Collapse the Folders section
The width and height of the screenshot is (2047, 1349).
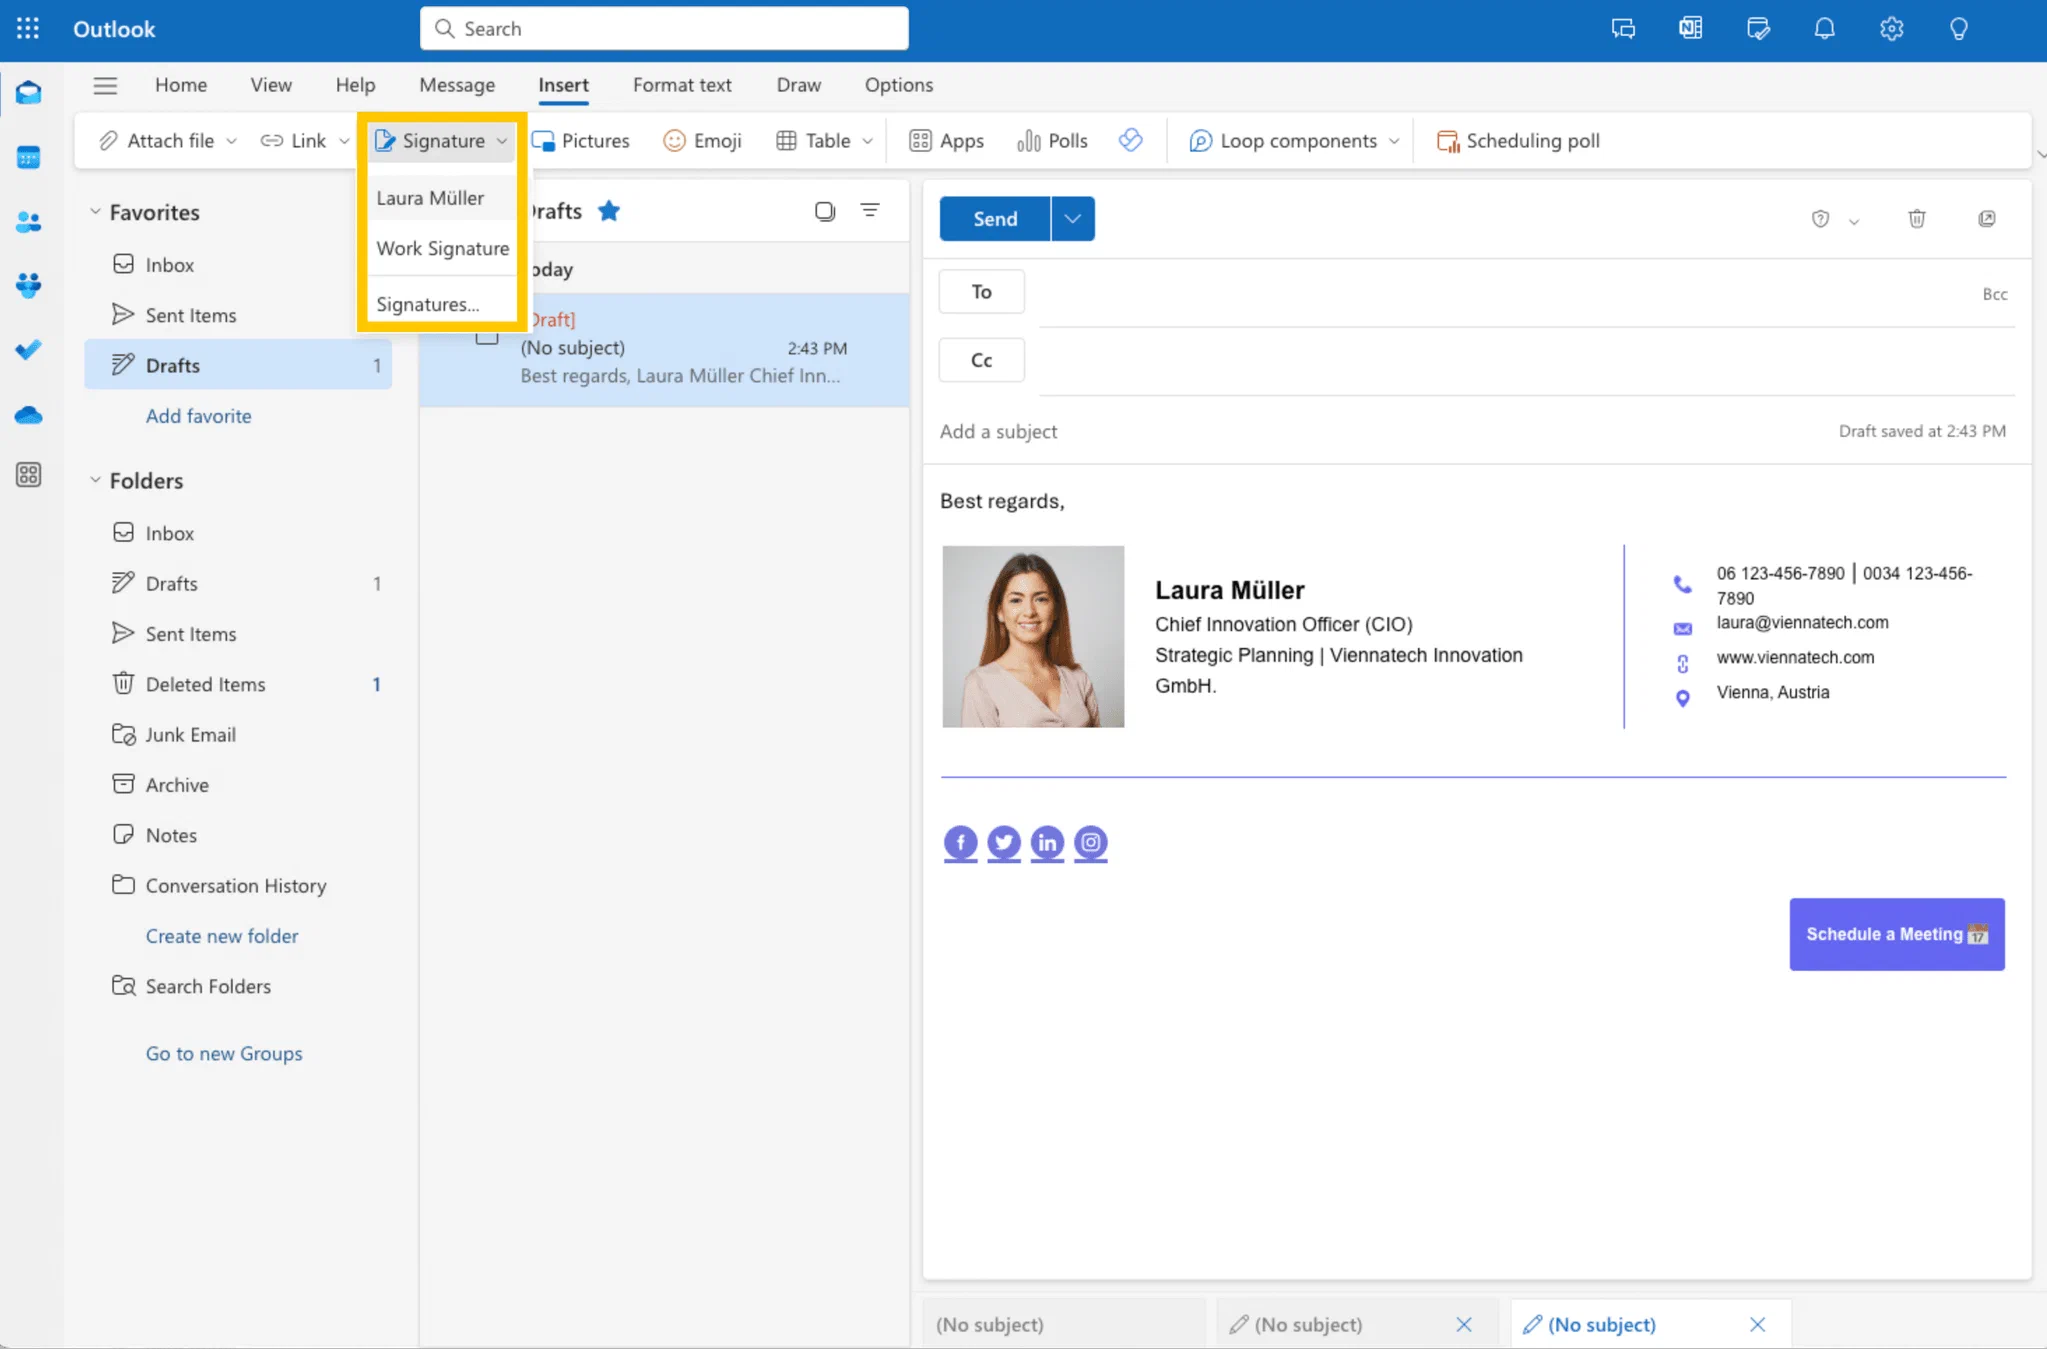[95, 481]
